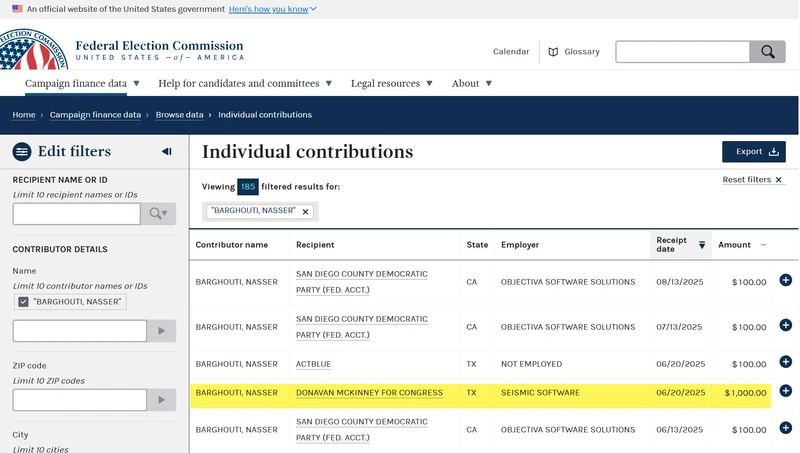Submit ZIP code arrow button
Viewport: 800px width, 453px height.
pos(161,399)
